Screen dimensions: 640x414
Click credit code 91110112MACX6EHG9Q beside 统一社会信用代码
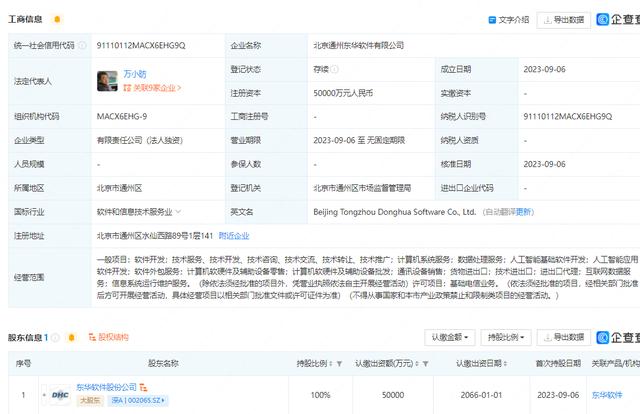(141, 45)
